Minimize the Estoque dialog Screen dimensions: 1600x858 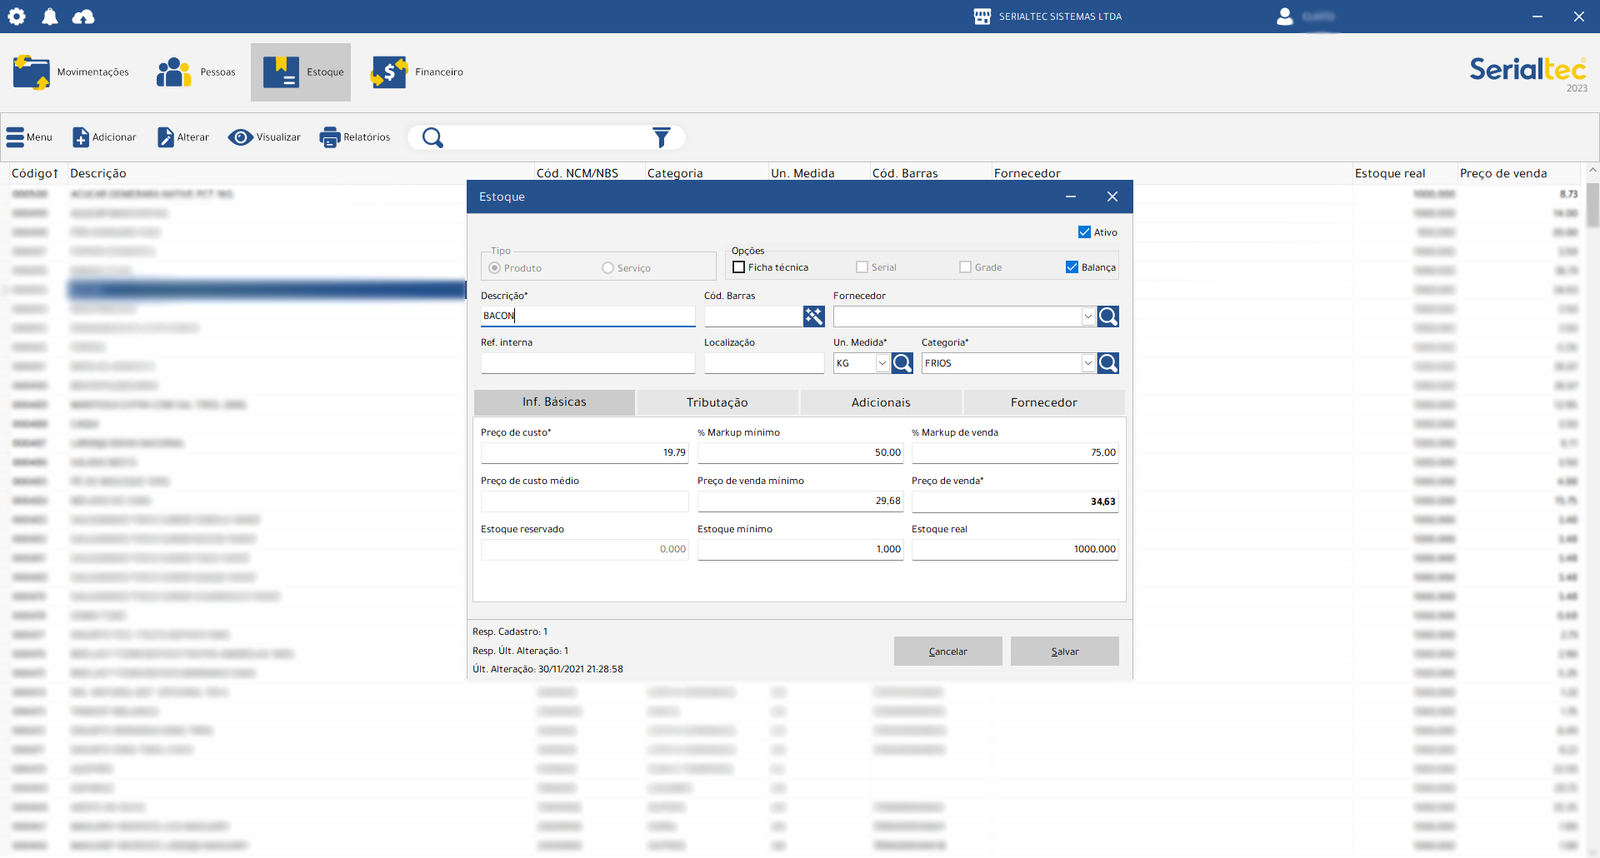pos(1071,197)
